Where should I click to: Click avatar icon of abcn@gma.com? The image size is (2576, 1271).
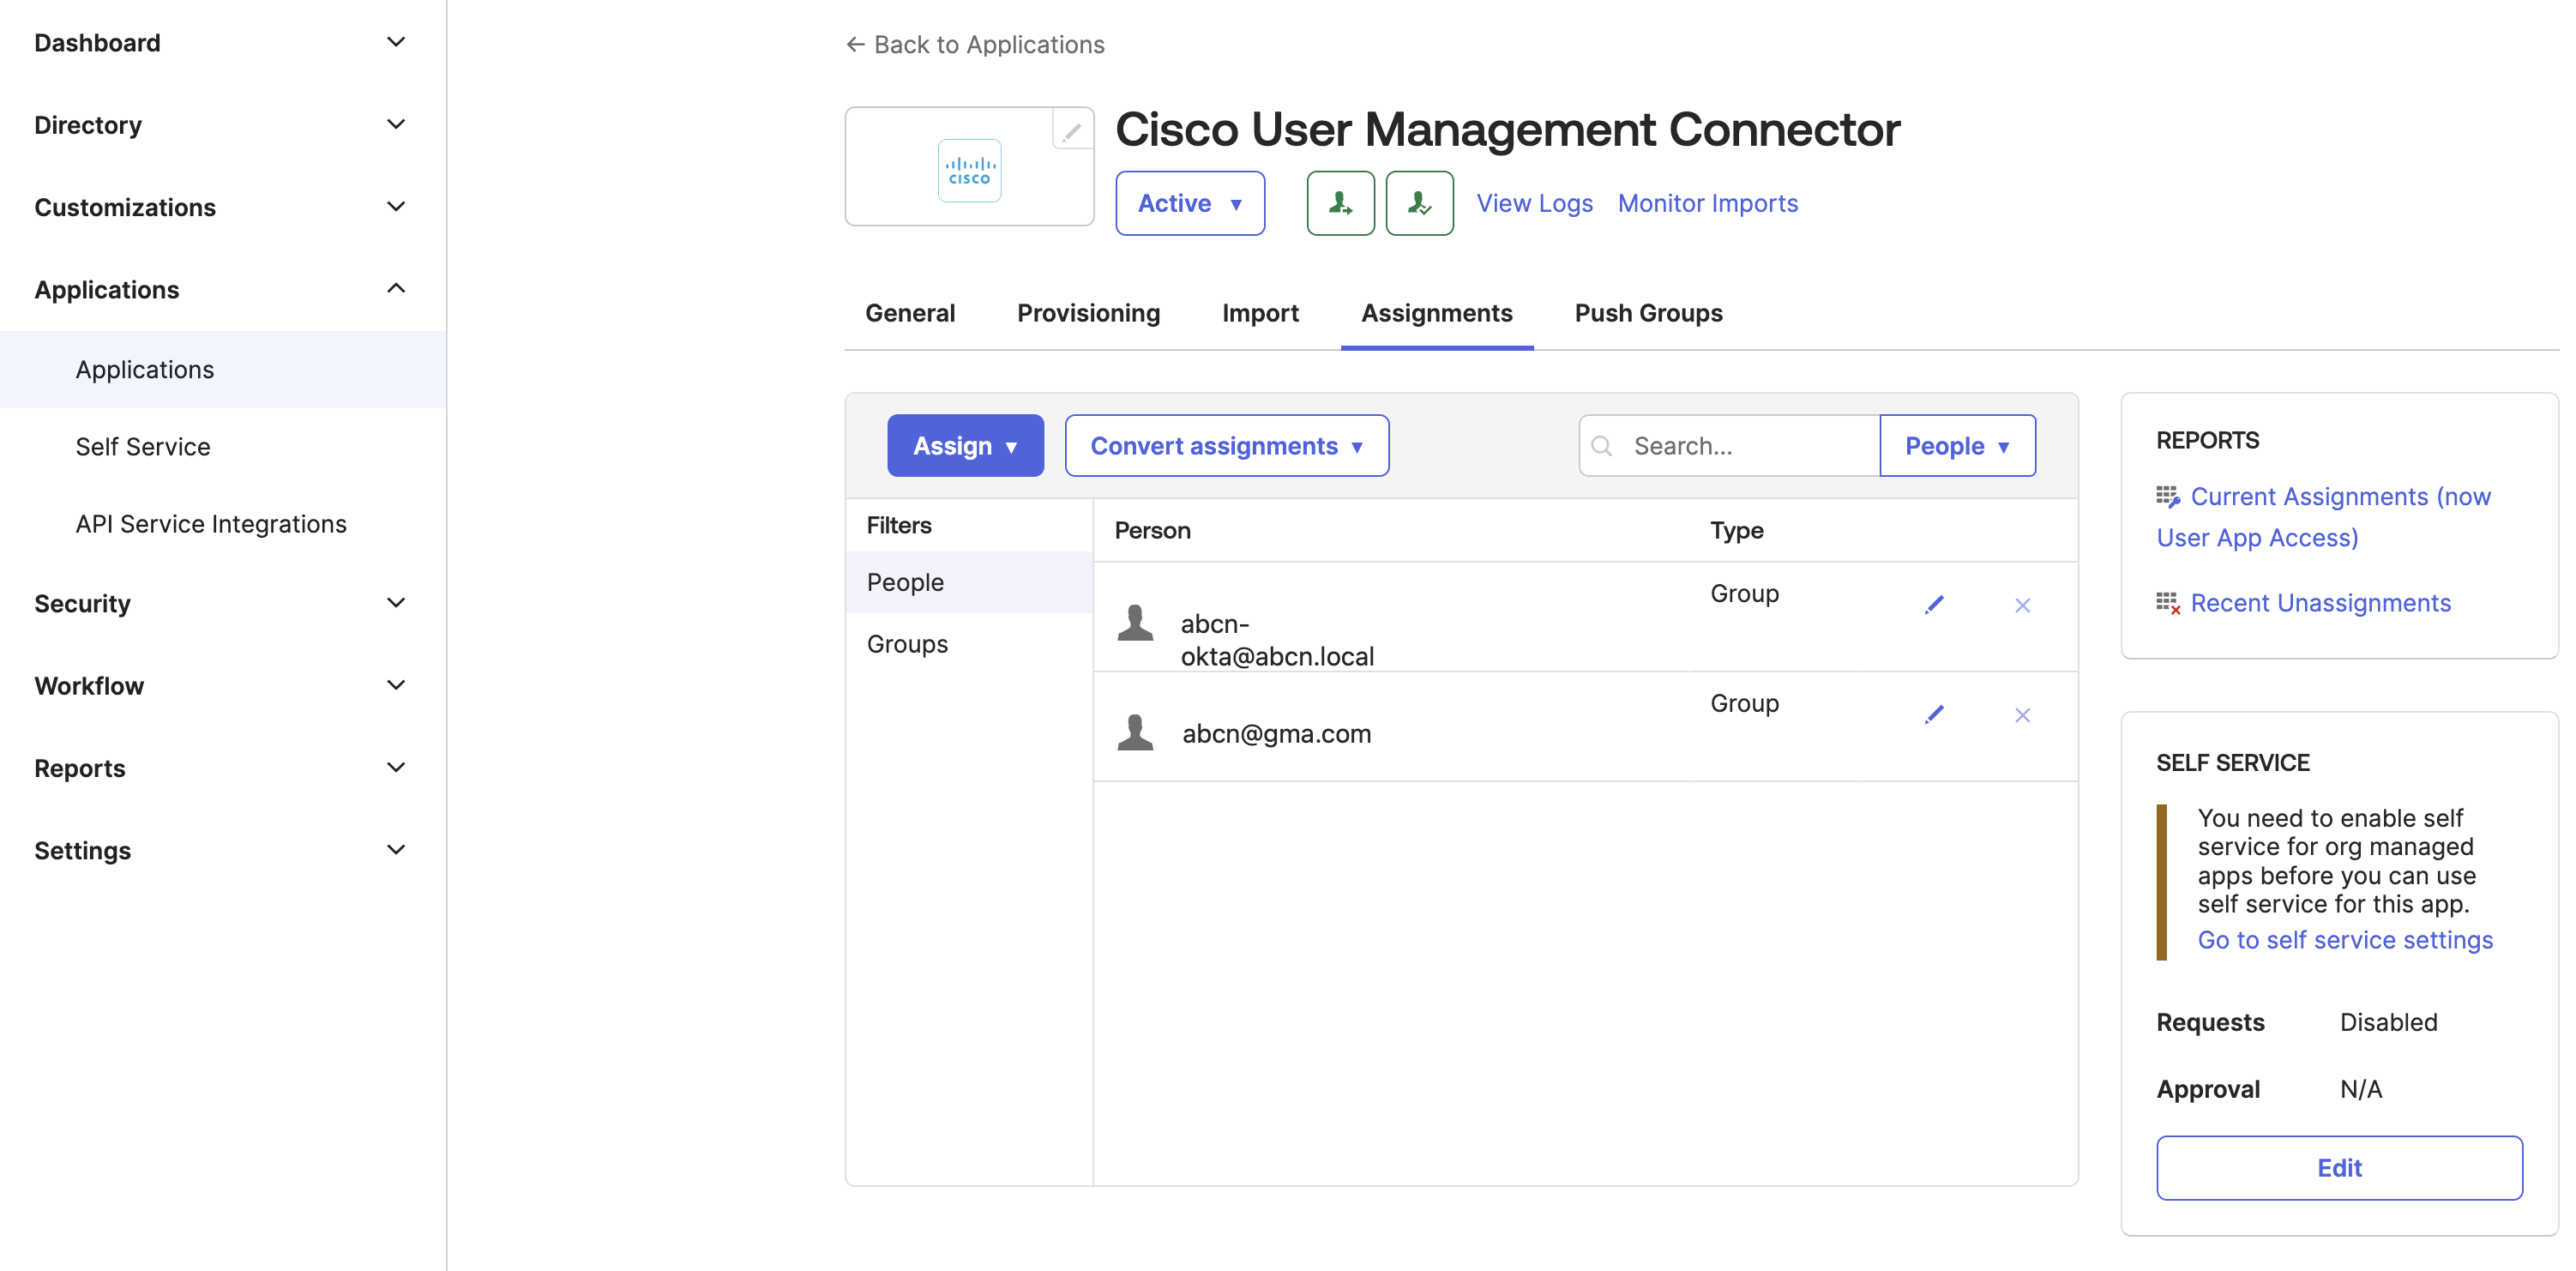(1135, 732)
